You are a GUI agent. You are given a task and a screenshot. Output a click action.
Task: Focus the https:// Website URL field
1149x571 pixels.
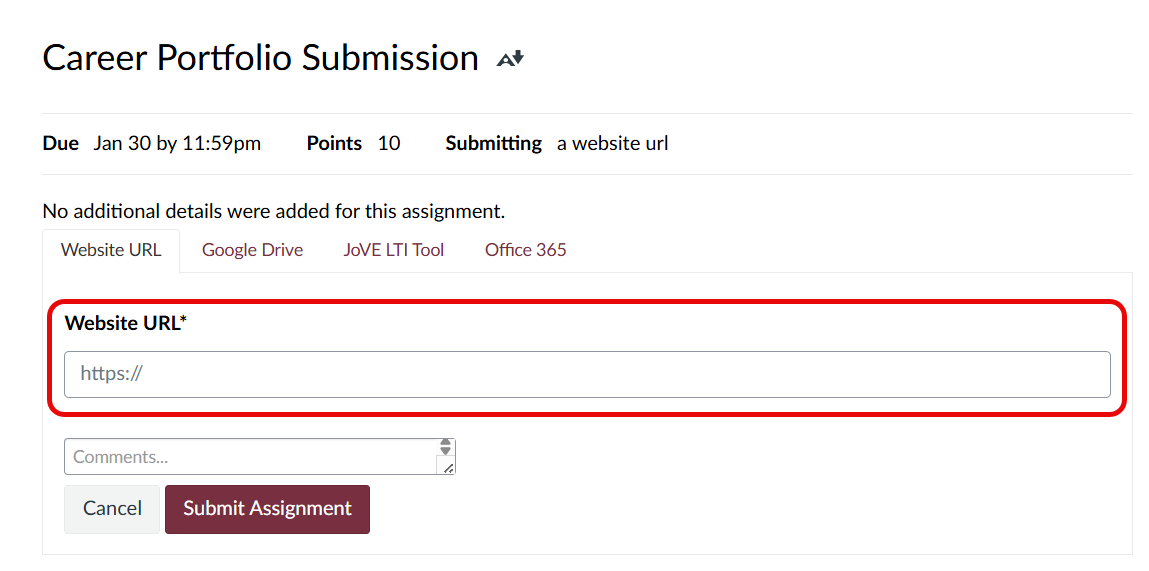tap(587, 374)
